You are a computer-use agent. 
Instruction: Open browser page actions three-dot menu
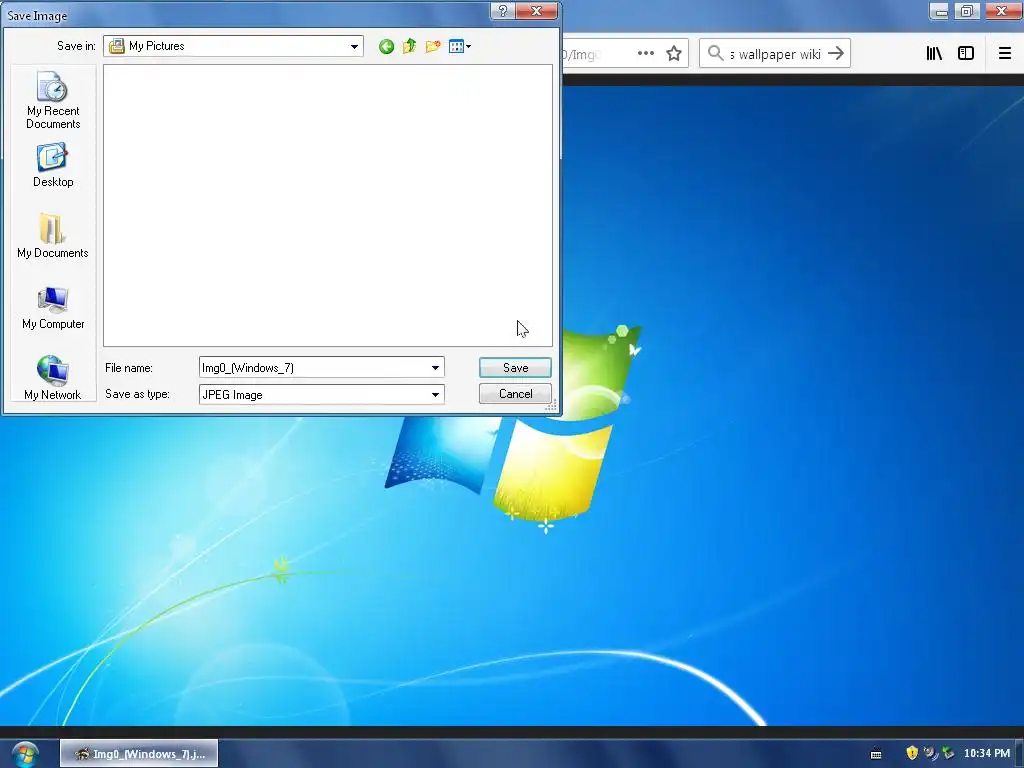pos(646,54)
